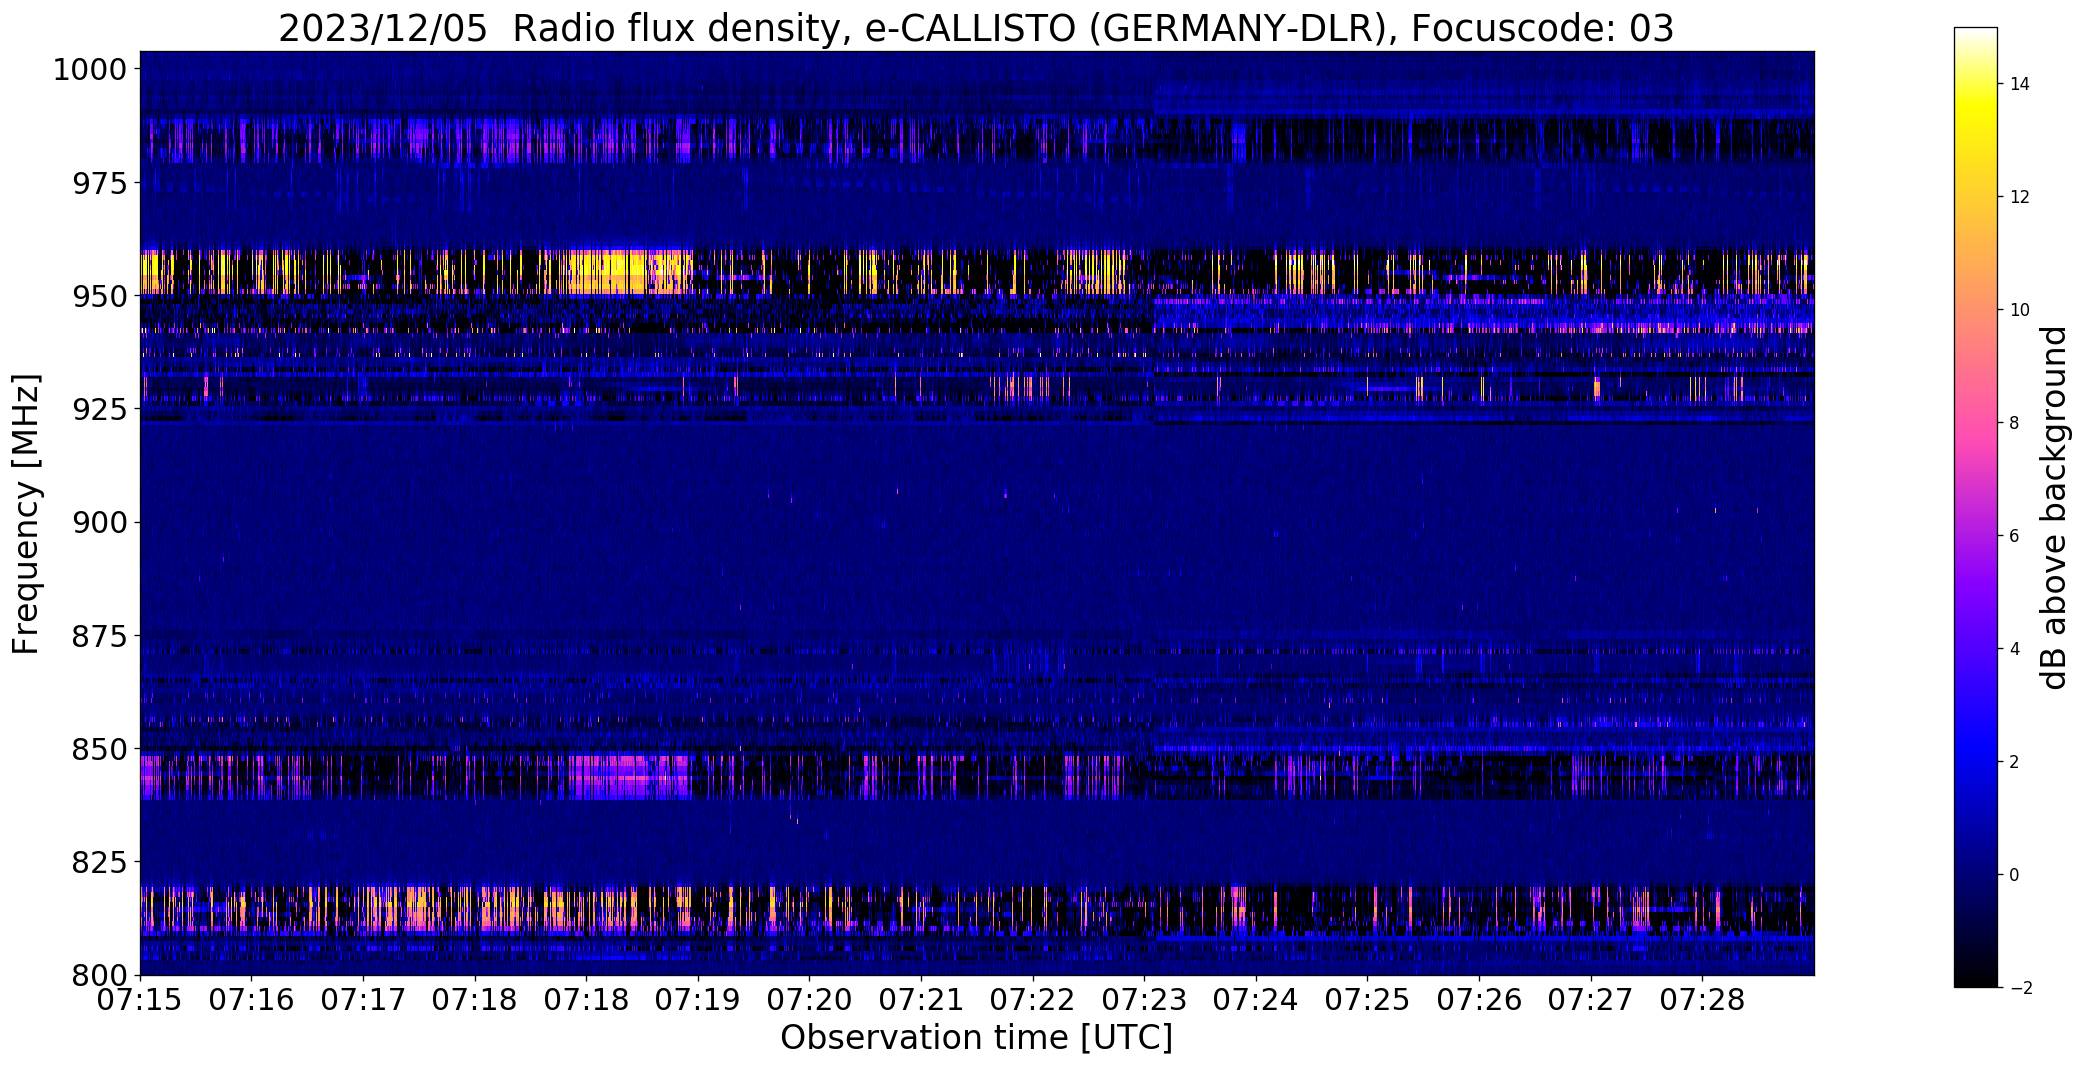The width and height of the screenshot is (2085, 1067).
Task: Click the 07:28 time tick label
Action: [x=1703, y=1000]
